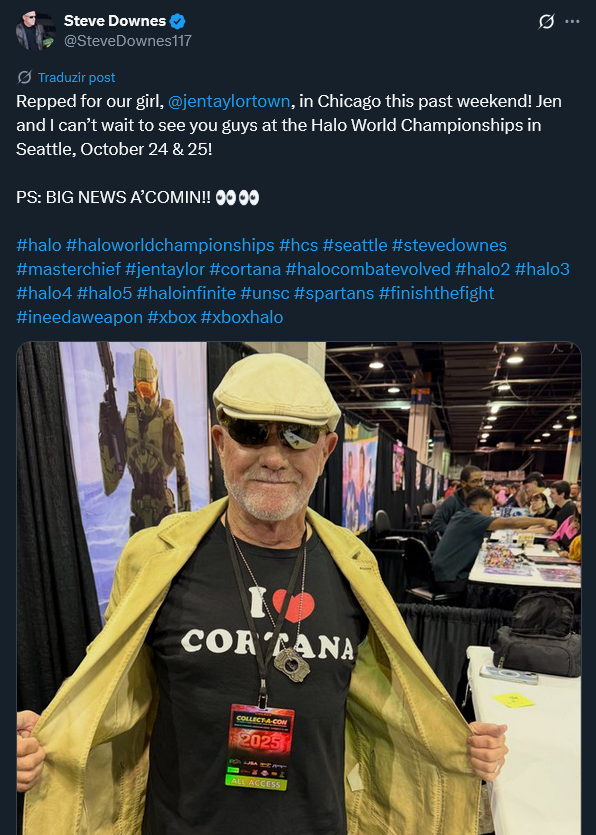Open the Steve Downes display name
This screenshot has height=835, width=596.
pyautogui.click(x=115, y=21)
